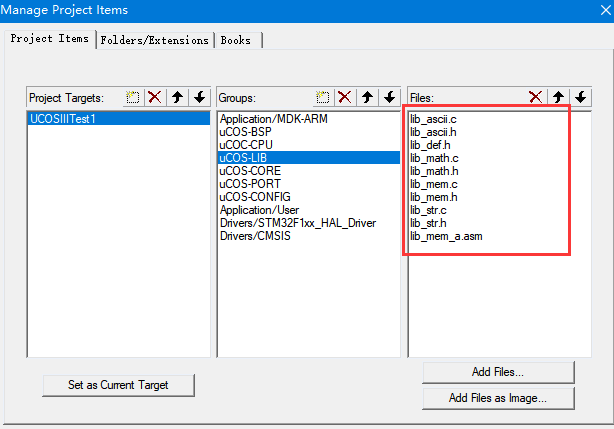Click the Add Files... button
The image size is (614, 429).
pos(498,372)
